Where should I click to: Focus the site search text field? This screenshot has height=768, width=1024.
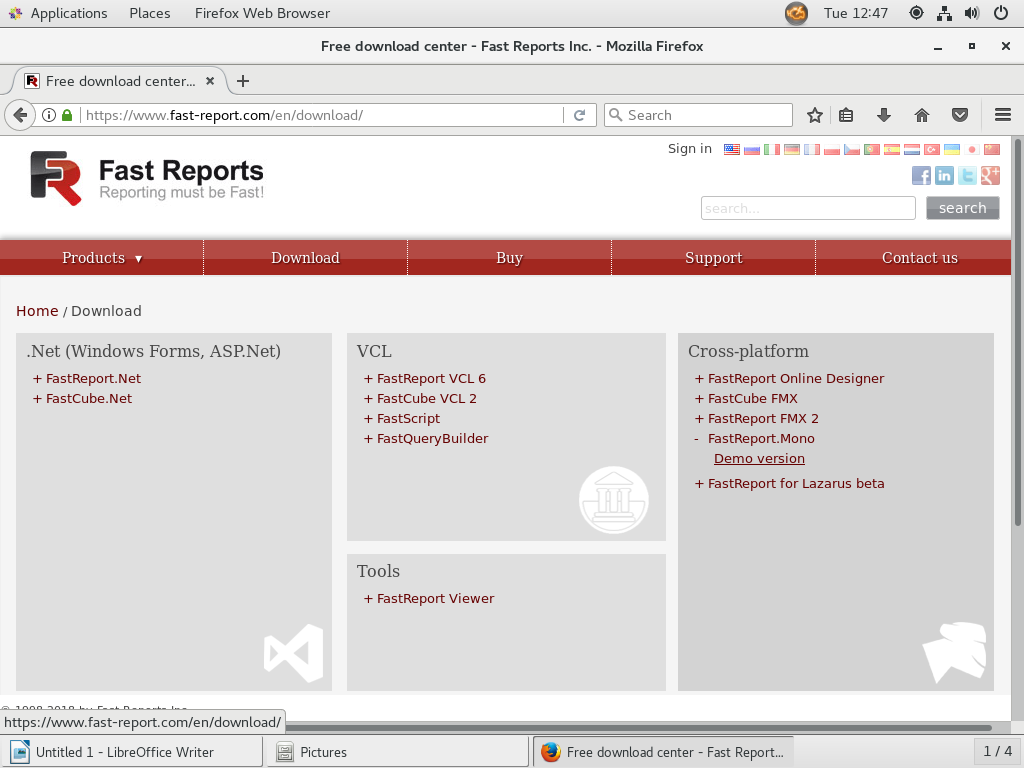click(808, 208)
